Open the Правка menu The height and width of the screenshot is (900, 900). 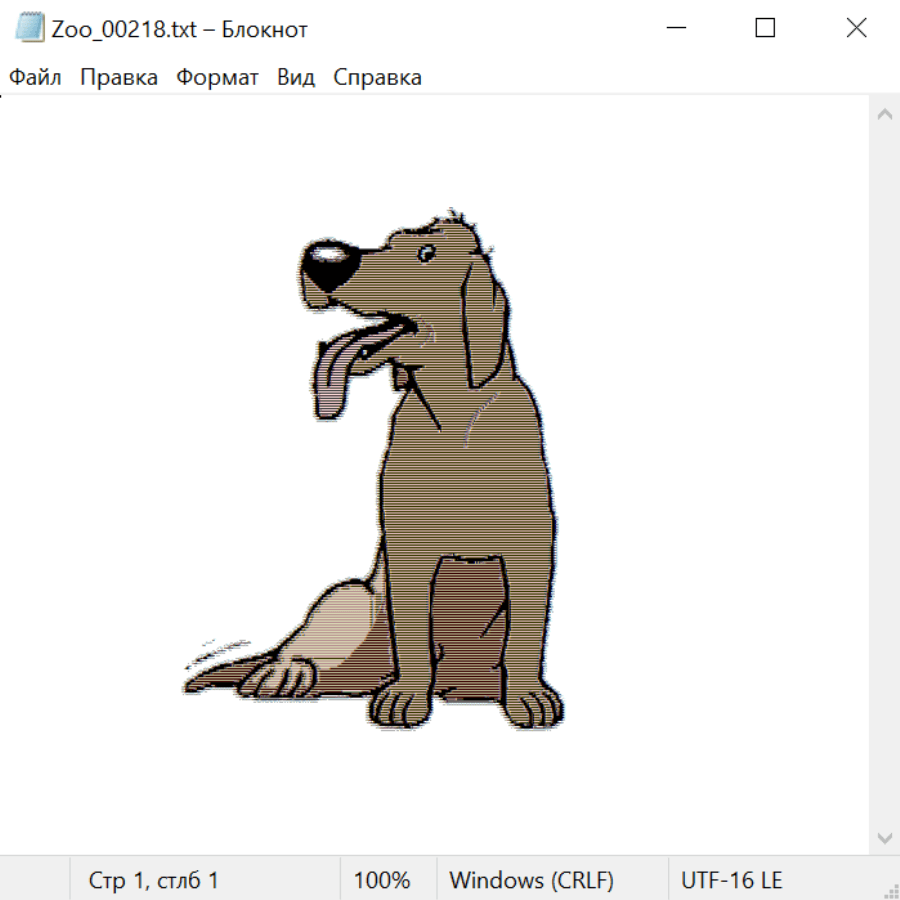coord(119,78)
